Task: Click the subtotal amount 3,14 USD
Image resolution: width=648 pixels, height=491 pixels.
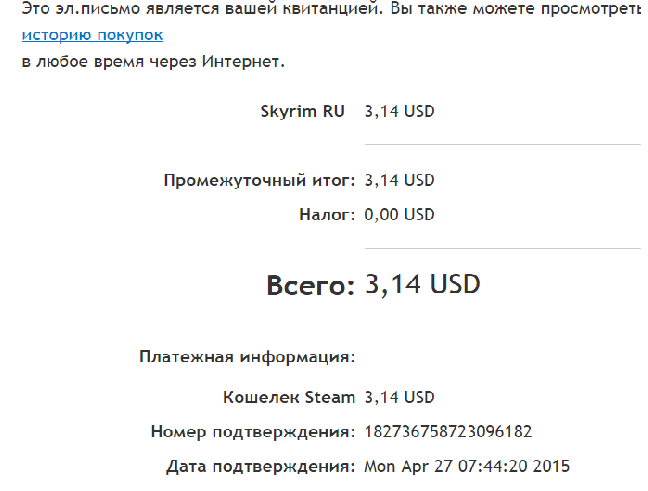Action: tap(399, 181)
